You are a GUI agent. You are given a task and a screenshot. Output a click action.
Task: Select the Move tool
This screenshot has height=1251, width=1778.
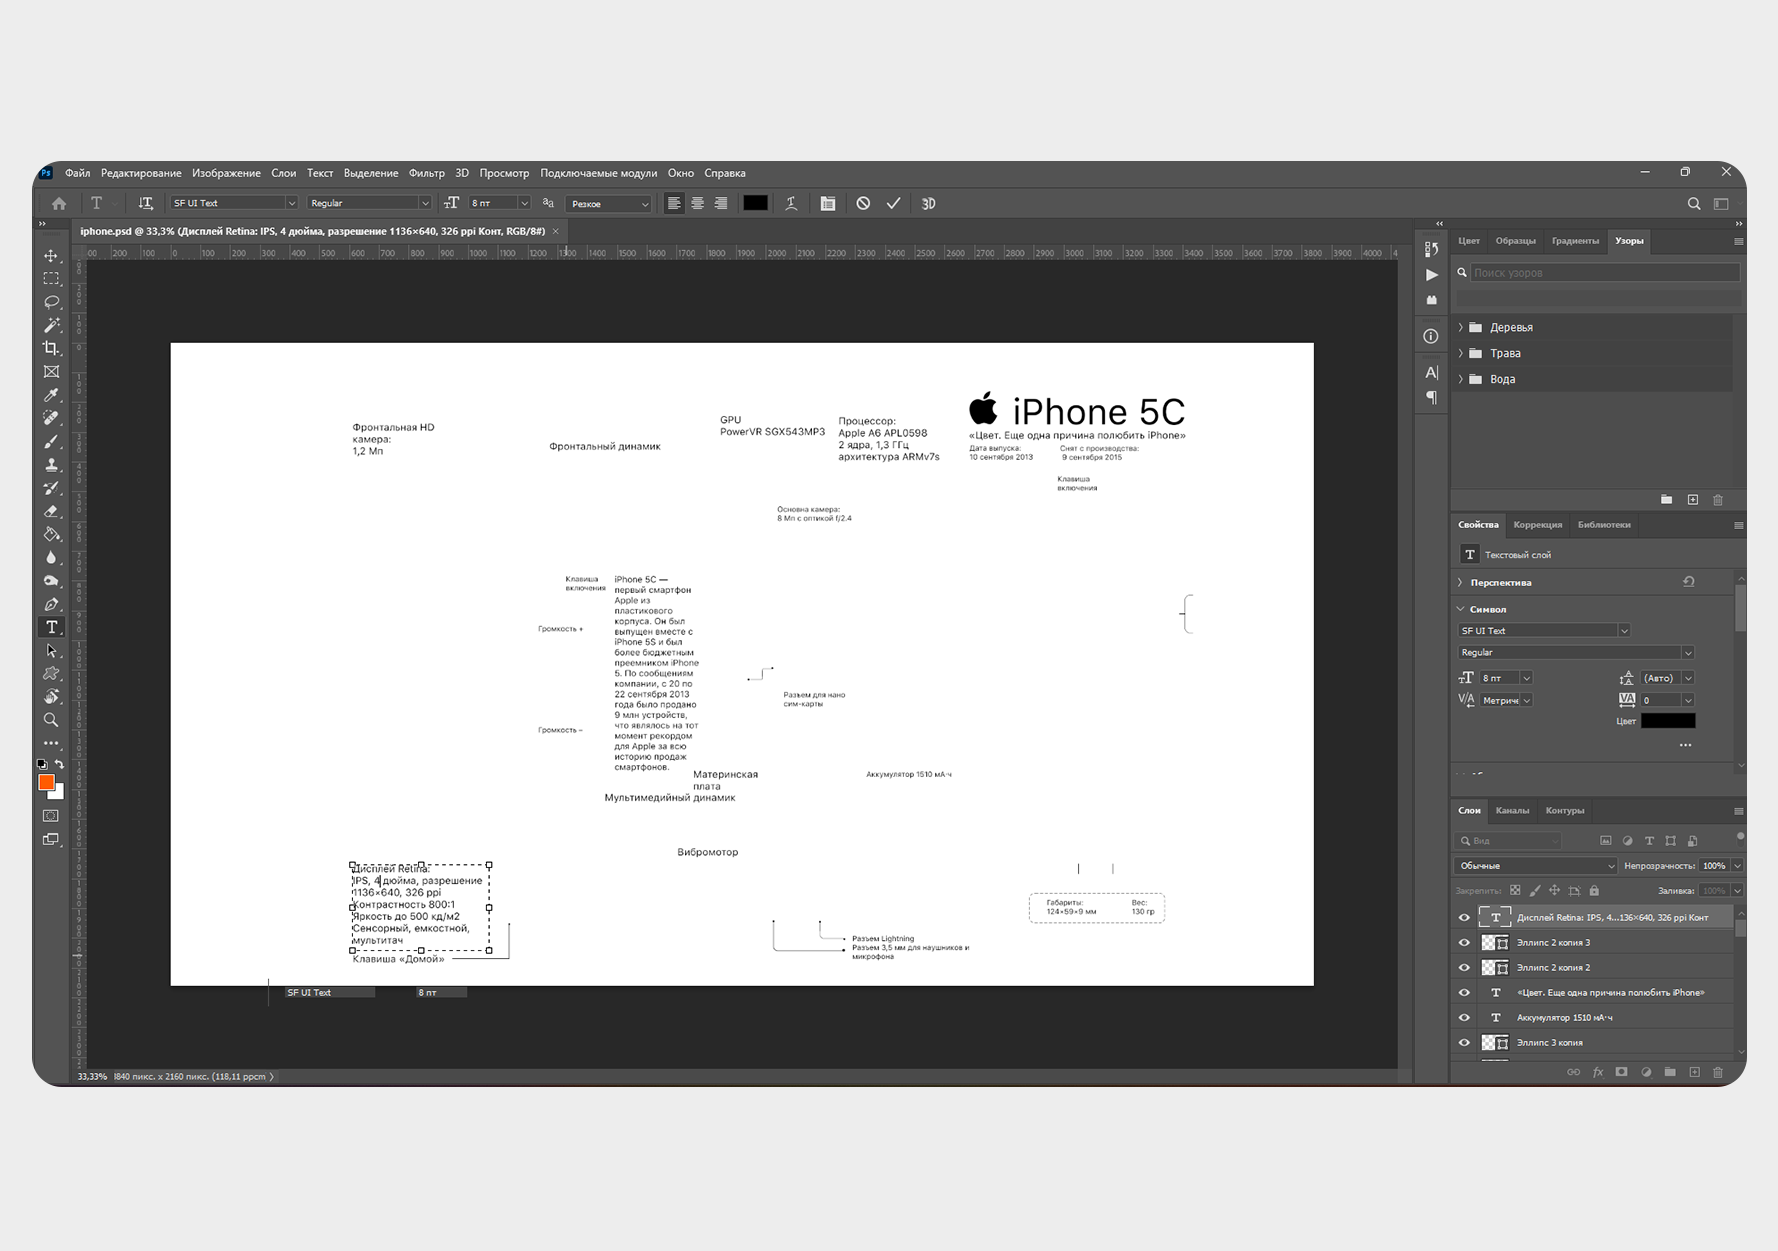tap(51, 256)
